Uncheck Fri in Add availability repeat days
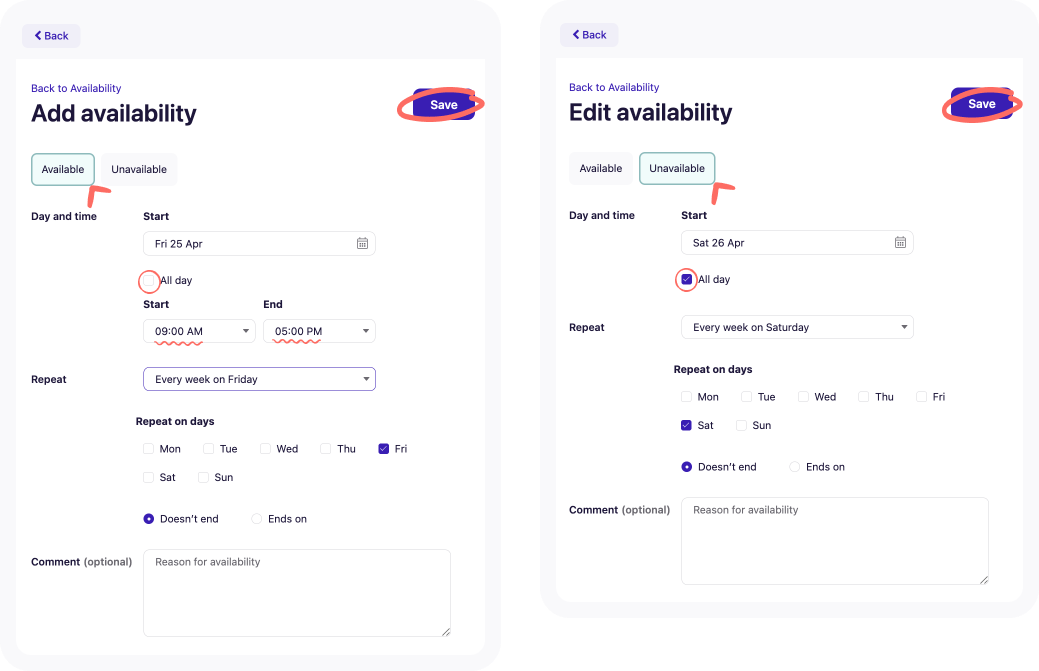This screenshot has width=1039, height=671. [384, 448]
